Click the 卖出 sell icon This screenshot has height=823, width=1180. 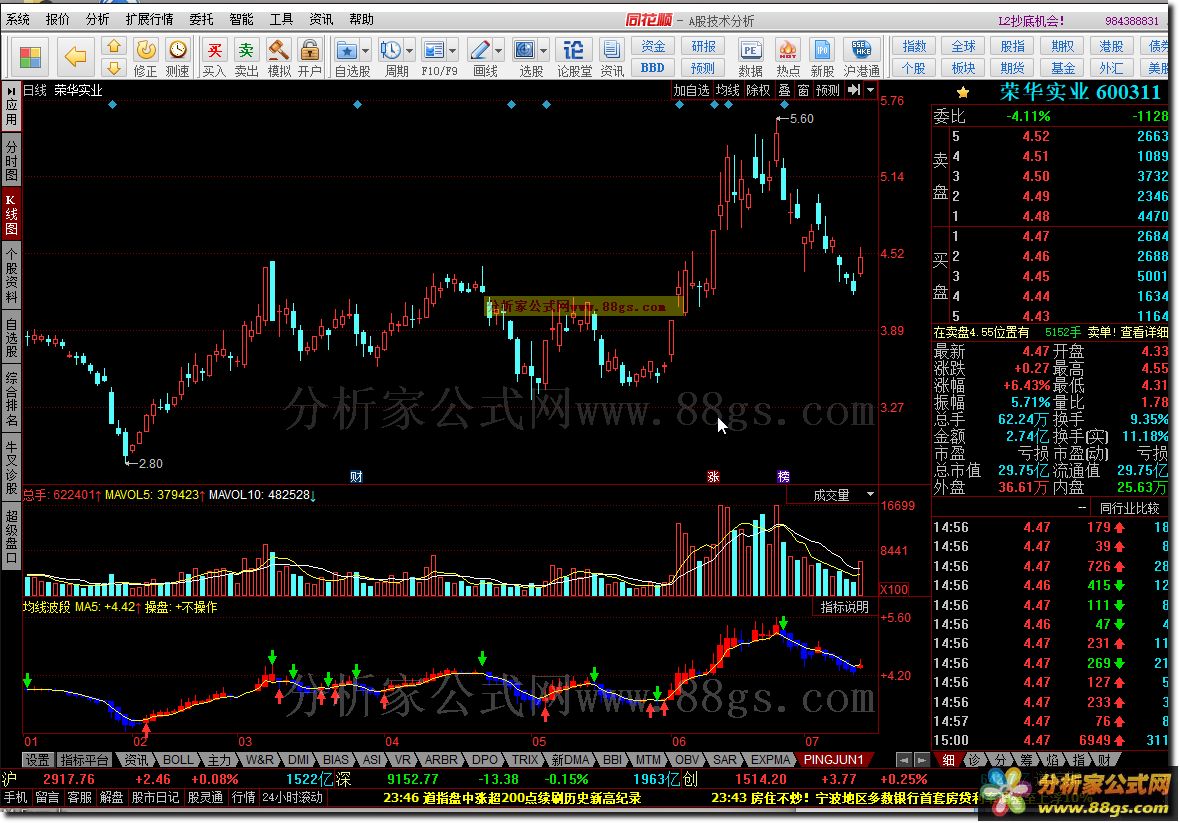pos(246,50)
